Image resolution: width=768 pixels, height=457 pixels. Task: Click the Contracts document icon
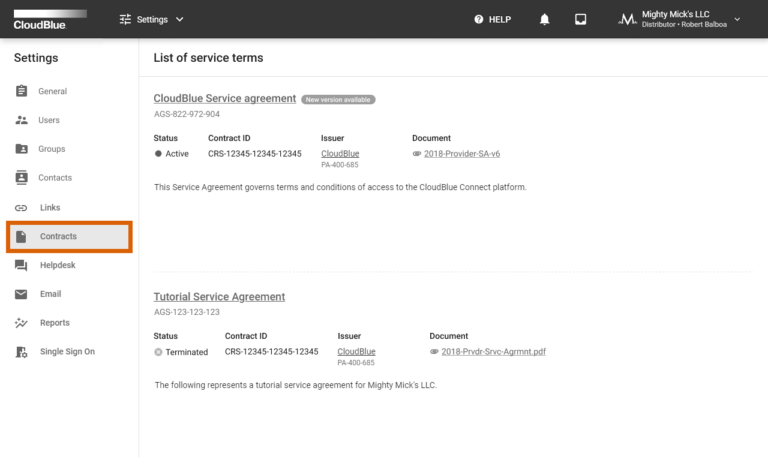(21, 236)
